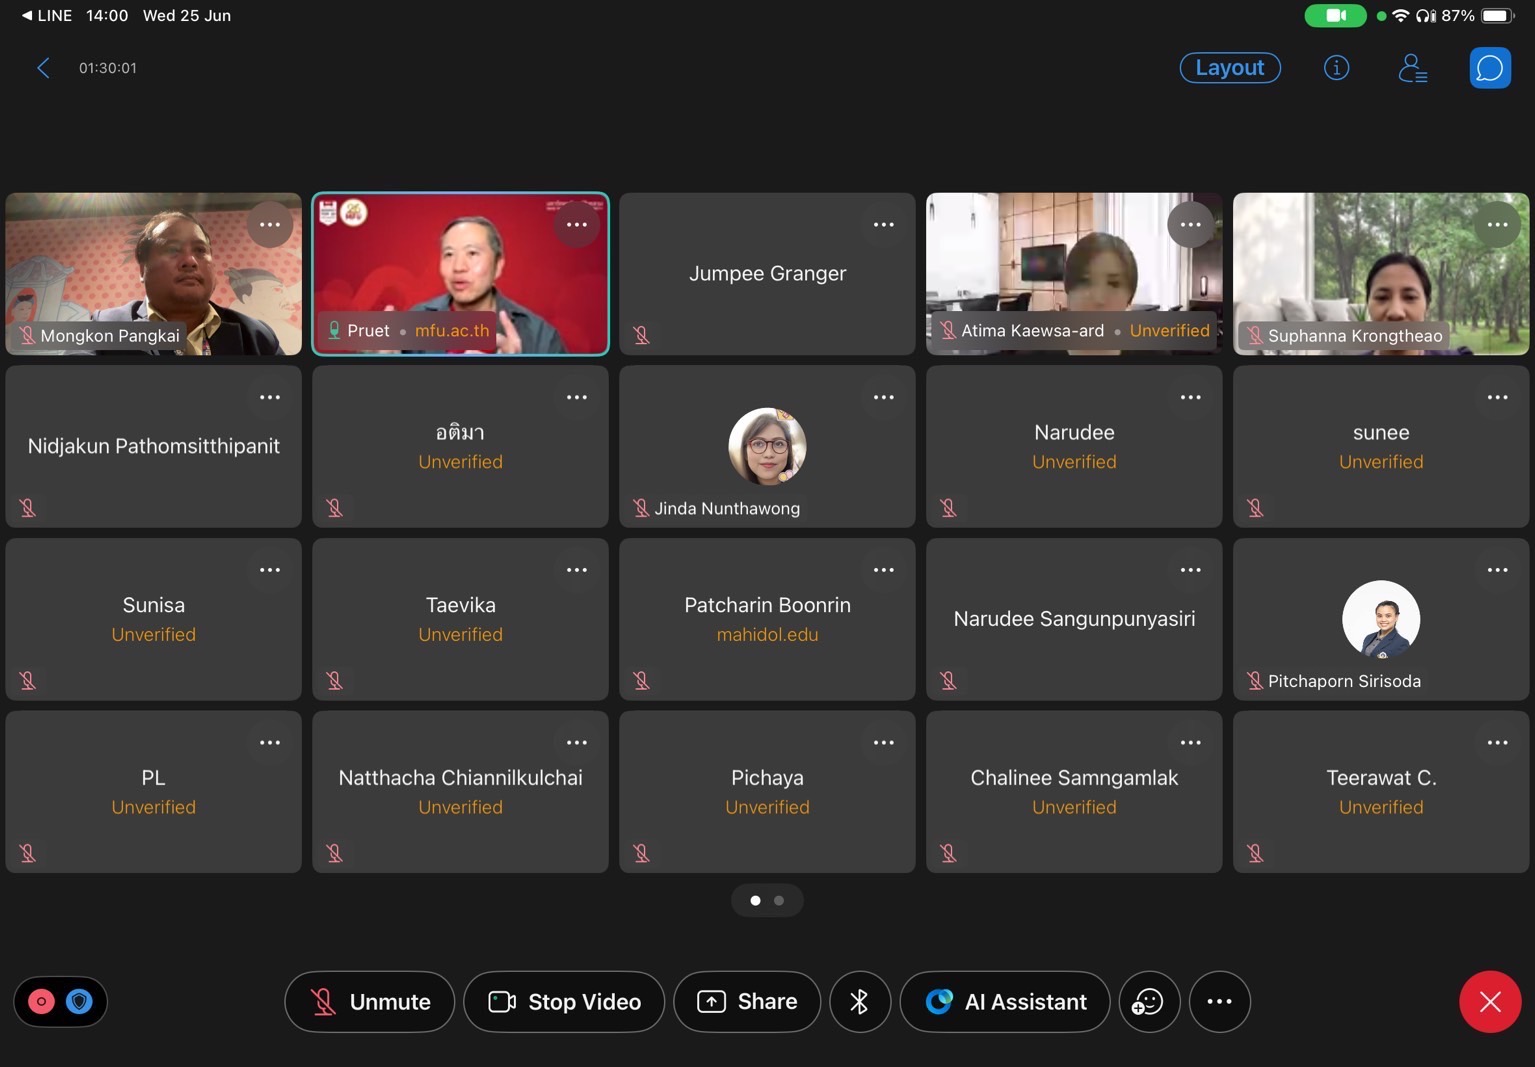This screenshot has width=1535, height=1067.
Task: Toggle the AI Assistant
Action: point(1004,1001)
